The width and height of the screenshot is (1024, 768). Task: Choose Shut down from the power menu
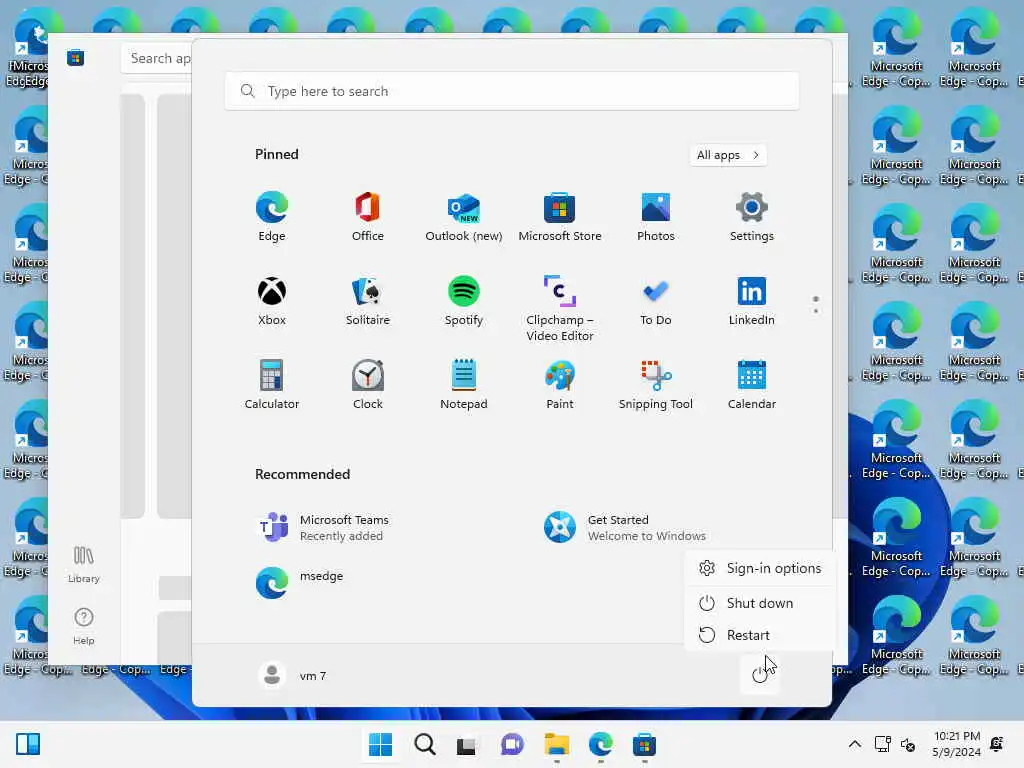(760, 603)
